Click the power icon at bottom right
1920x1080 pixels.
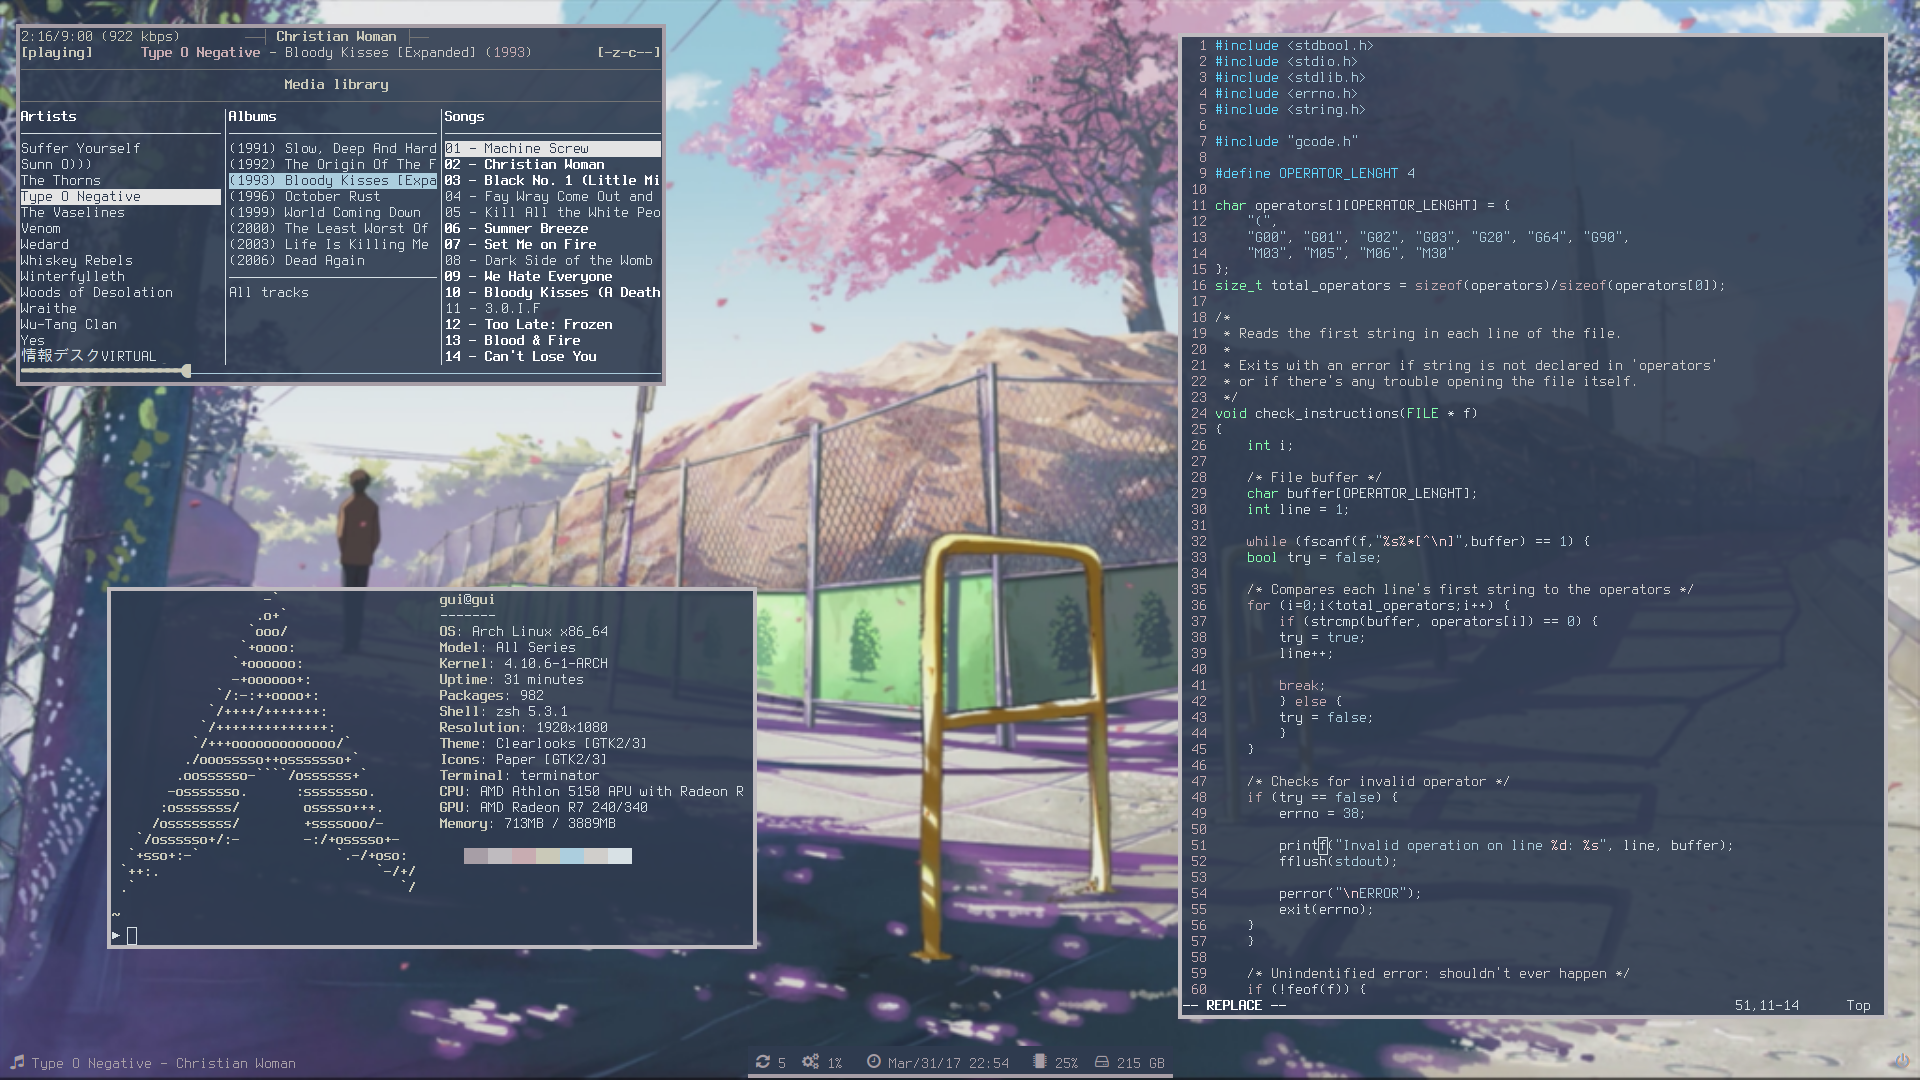click(1901, 1062)
